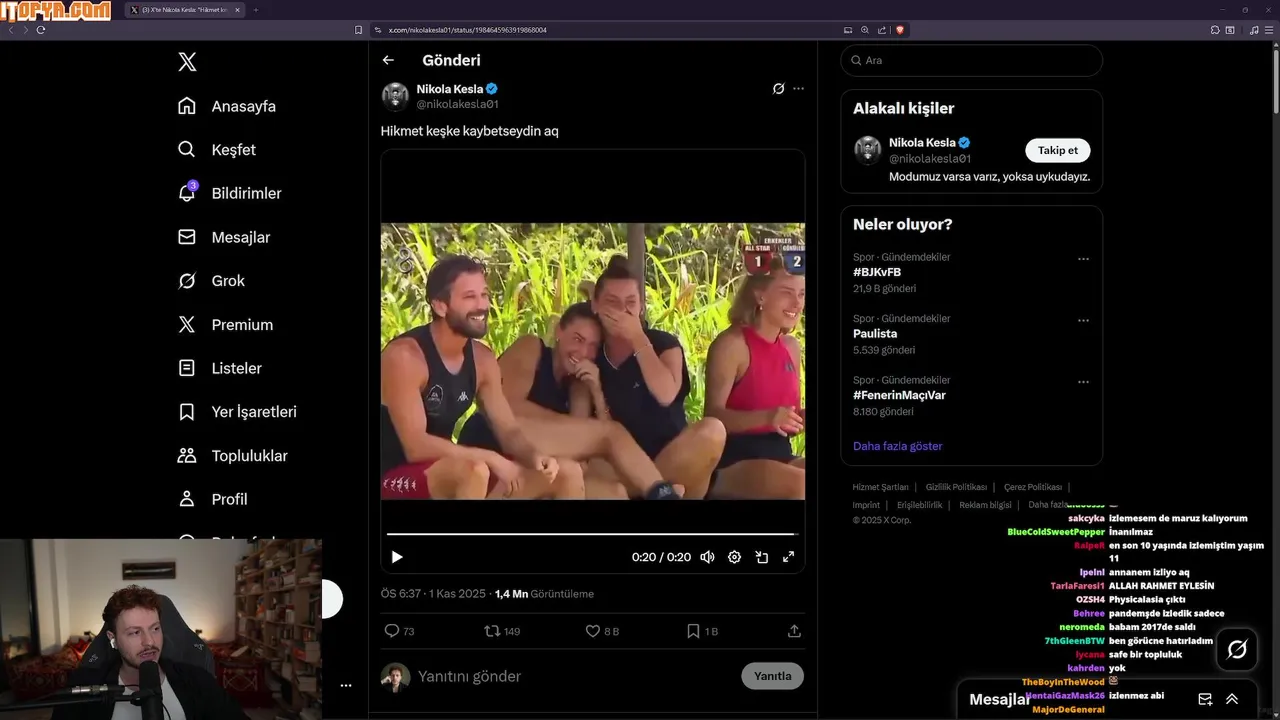Compose a new message in the Mesajlar drawer
Screen dimensions: 1280x720
(x=1205, y=699)
